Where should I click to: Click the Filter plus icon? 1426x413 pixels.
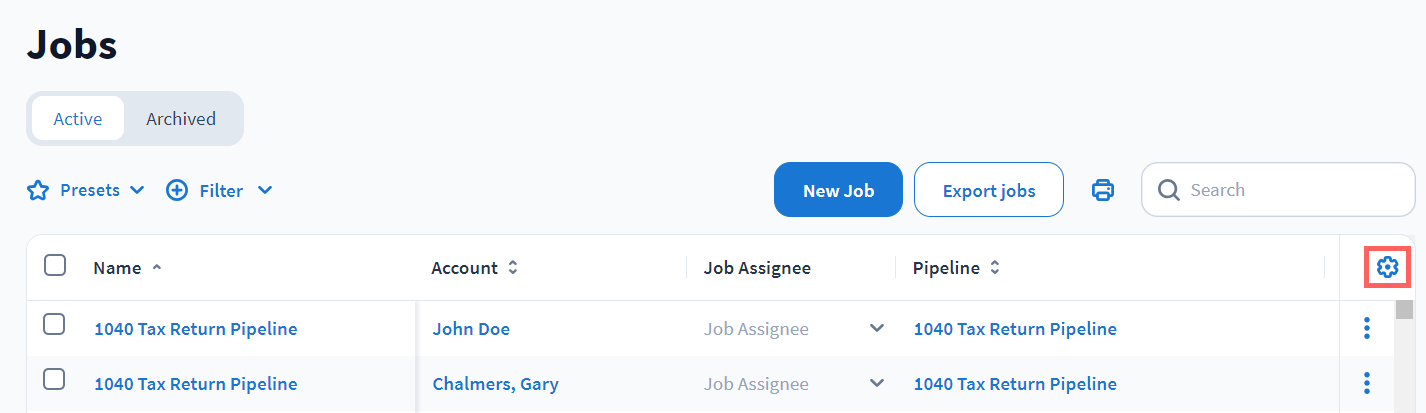[177, 190]
